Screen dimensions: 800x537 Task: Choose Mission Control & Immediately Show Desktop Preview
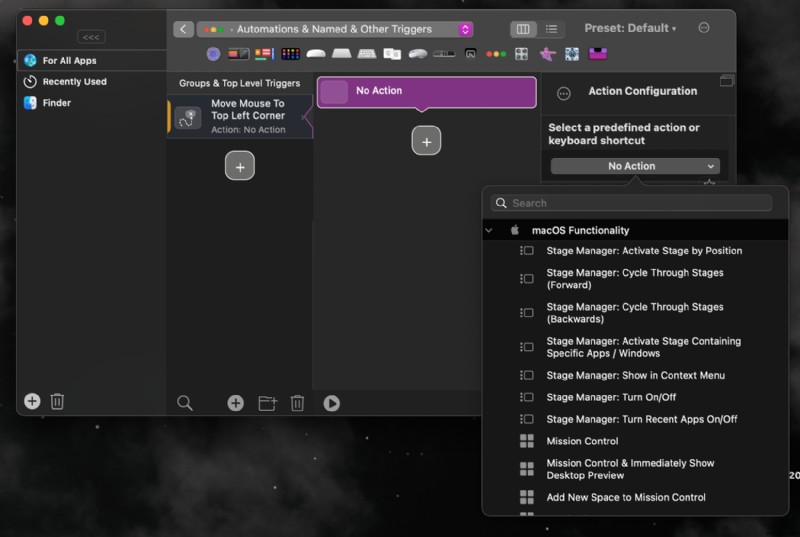coord(635,469)
